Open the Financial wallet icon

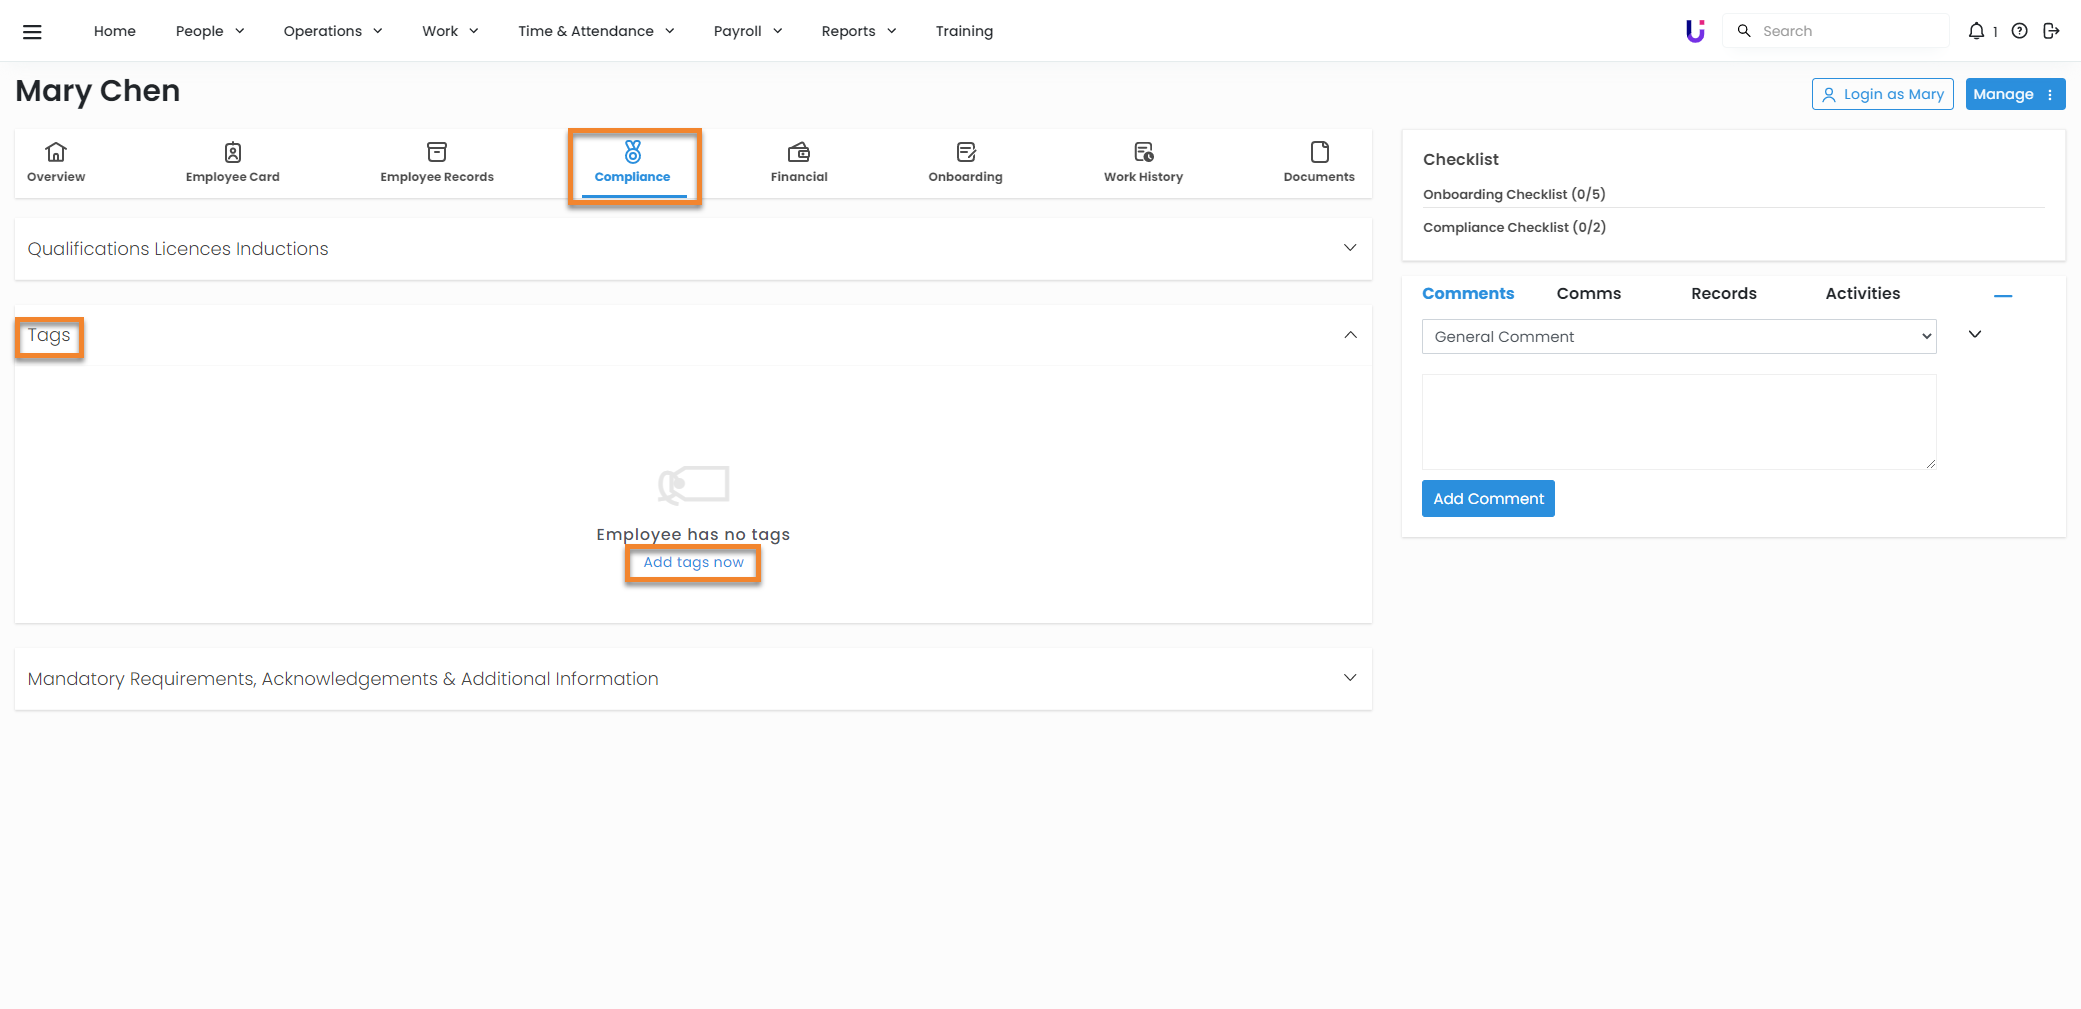point(798,152)
